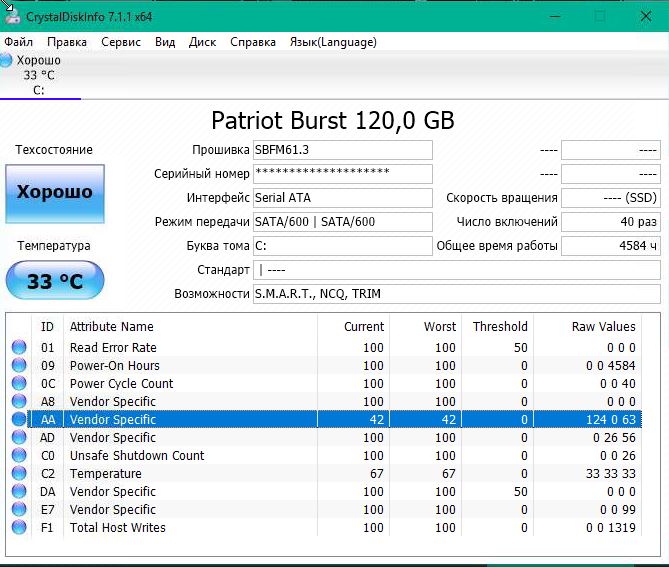Image resolution: width=669 pixels, height=567 pixels.
Task: Open the Вид menu
Action: click(165, 42)
